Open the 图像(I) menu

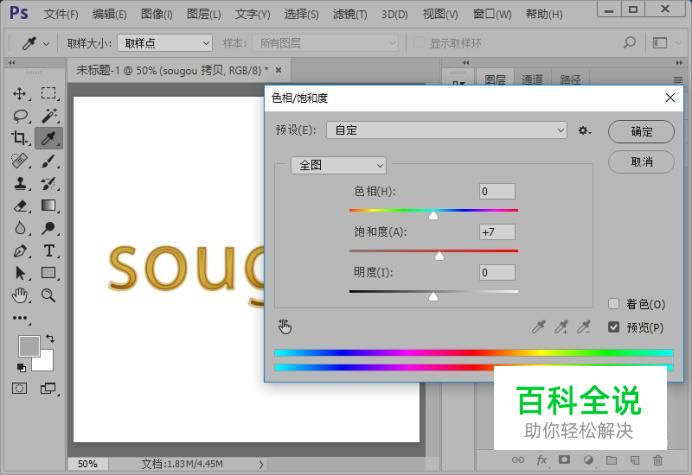pos(157,14)
